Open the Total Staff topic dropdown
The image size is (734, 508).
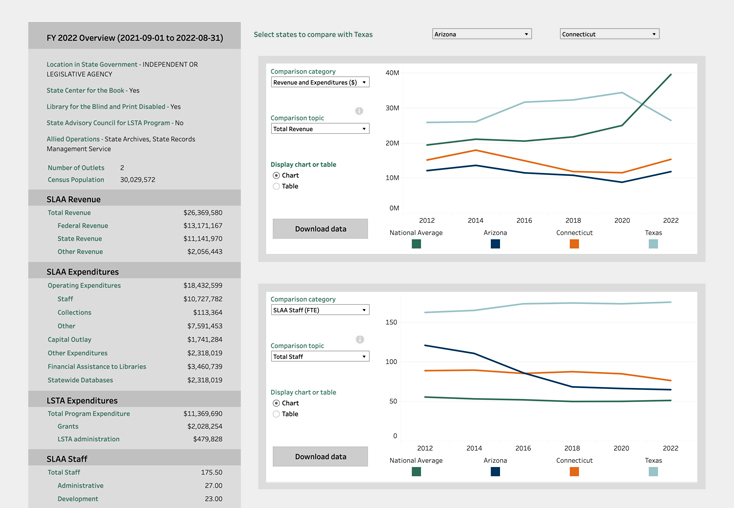[x=320, y=356]
